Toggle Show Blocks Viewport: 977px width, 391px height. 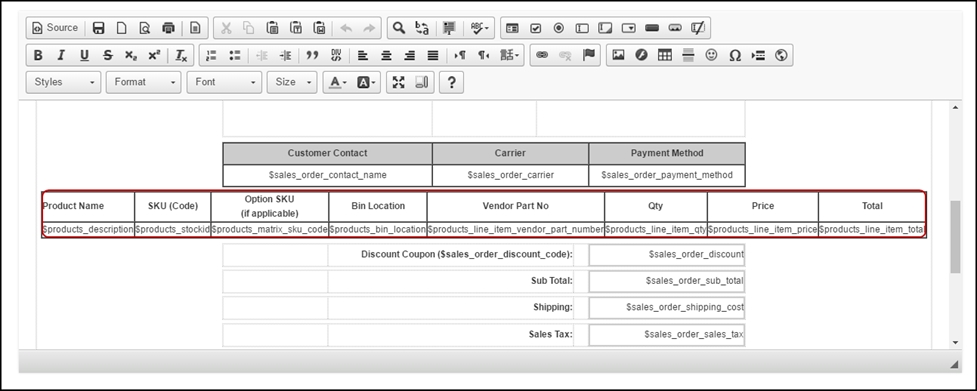pyautogui.click(x=422, y=82)
